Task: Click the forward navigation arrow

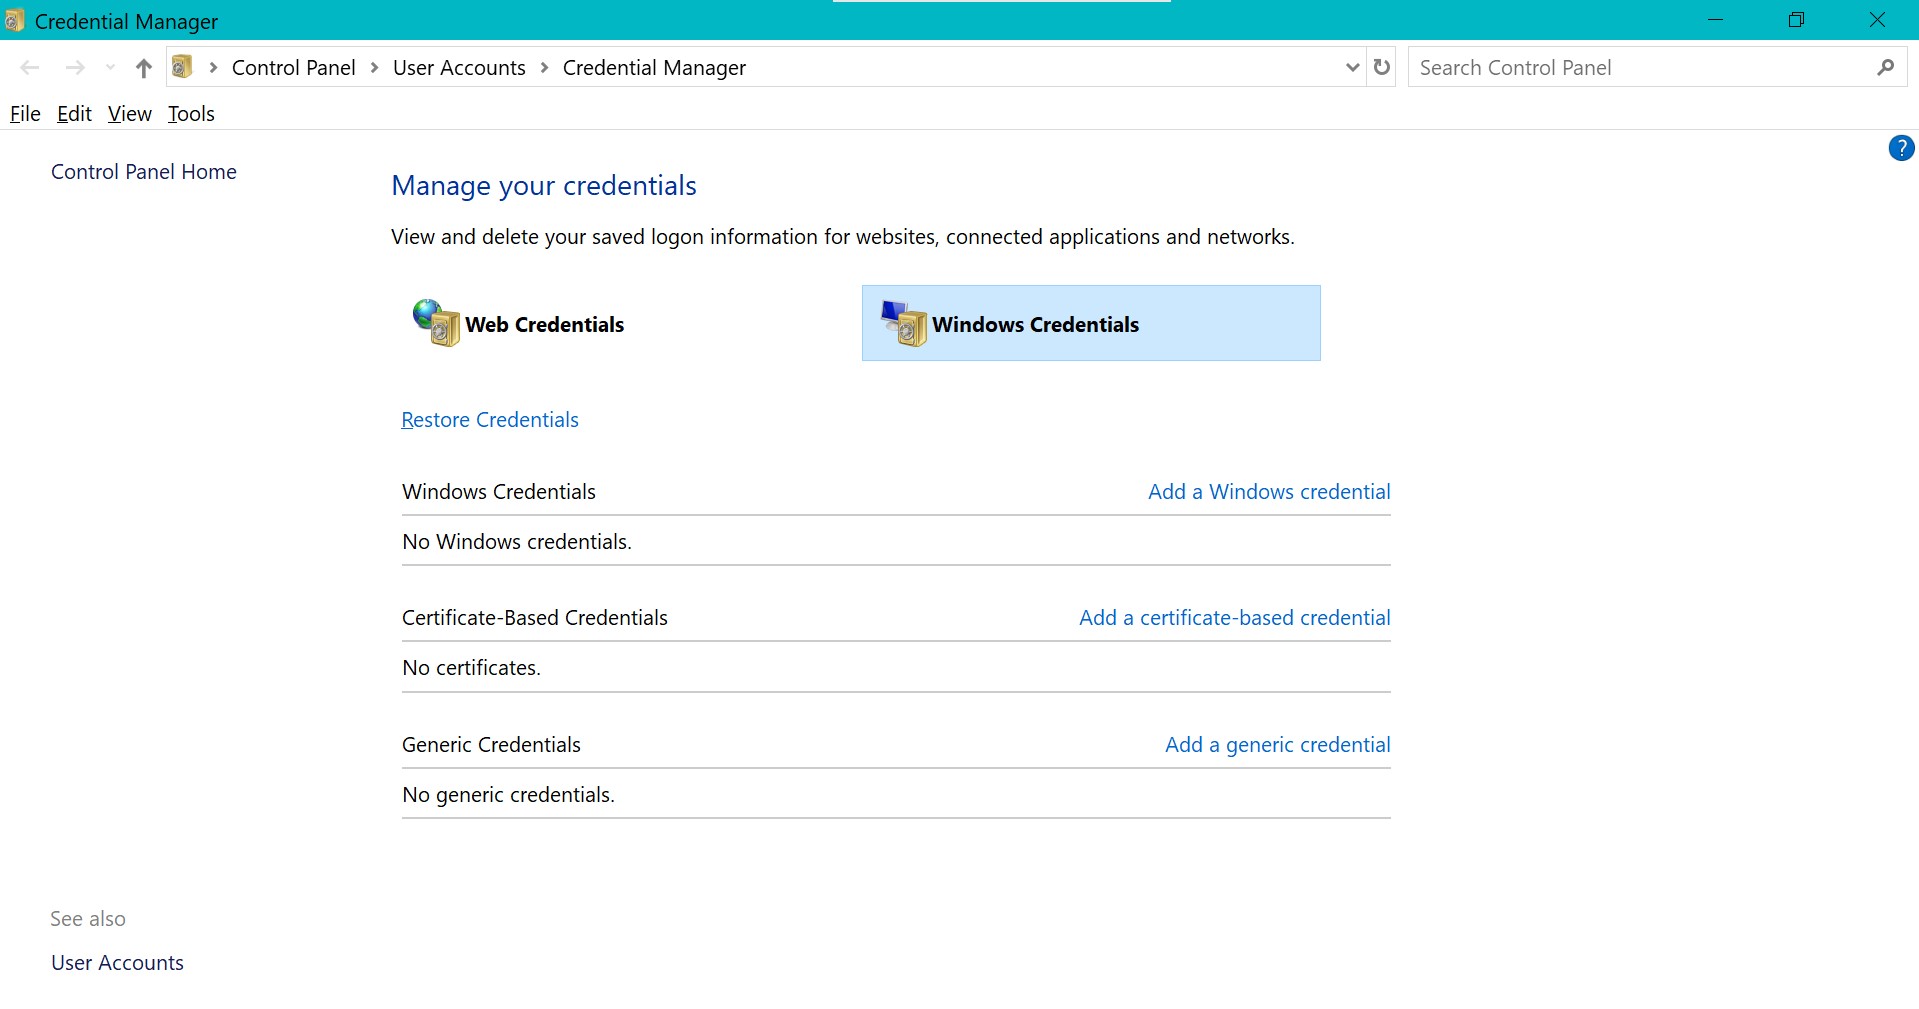Action: click(75, 68)
